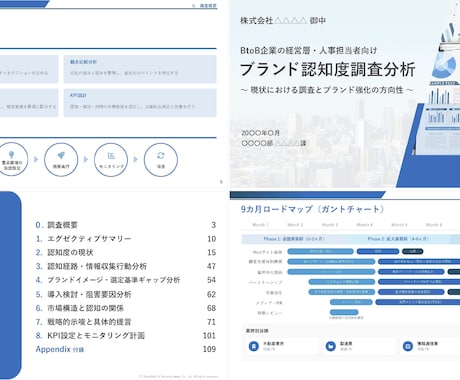Click the department line 〇〇〇〇部 △△△△課
This screenshot has width=460, height=380.
pos(274,143)
